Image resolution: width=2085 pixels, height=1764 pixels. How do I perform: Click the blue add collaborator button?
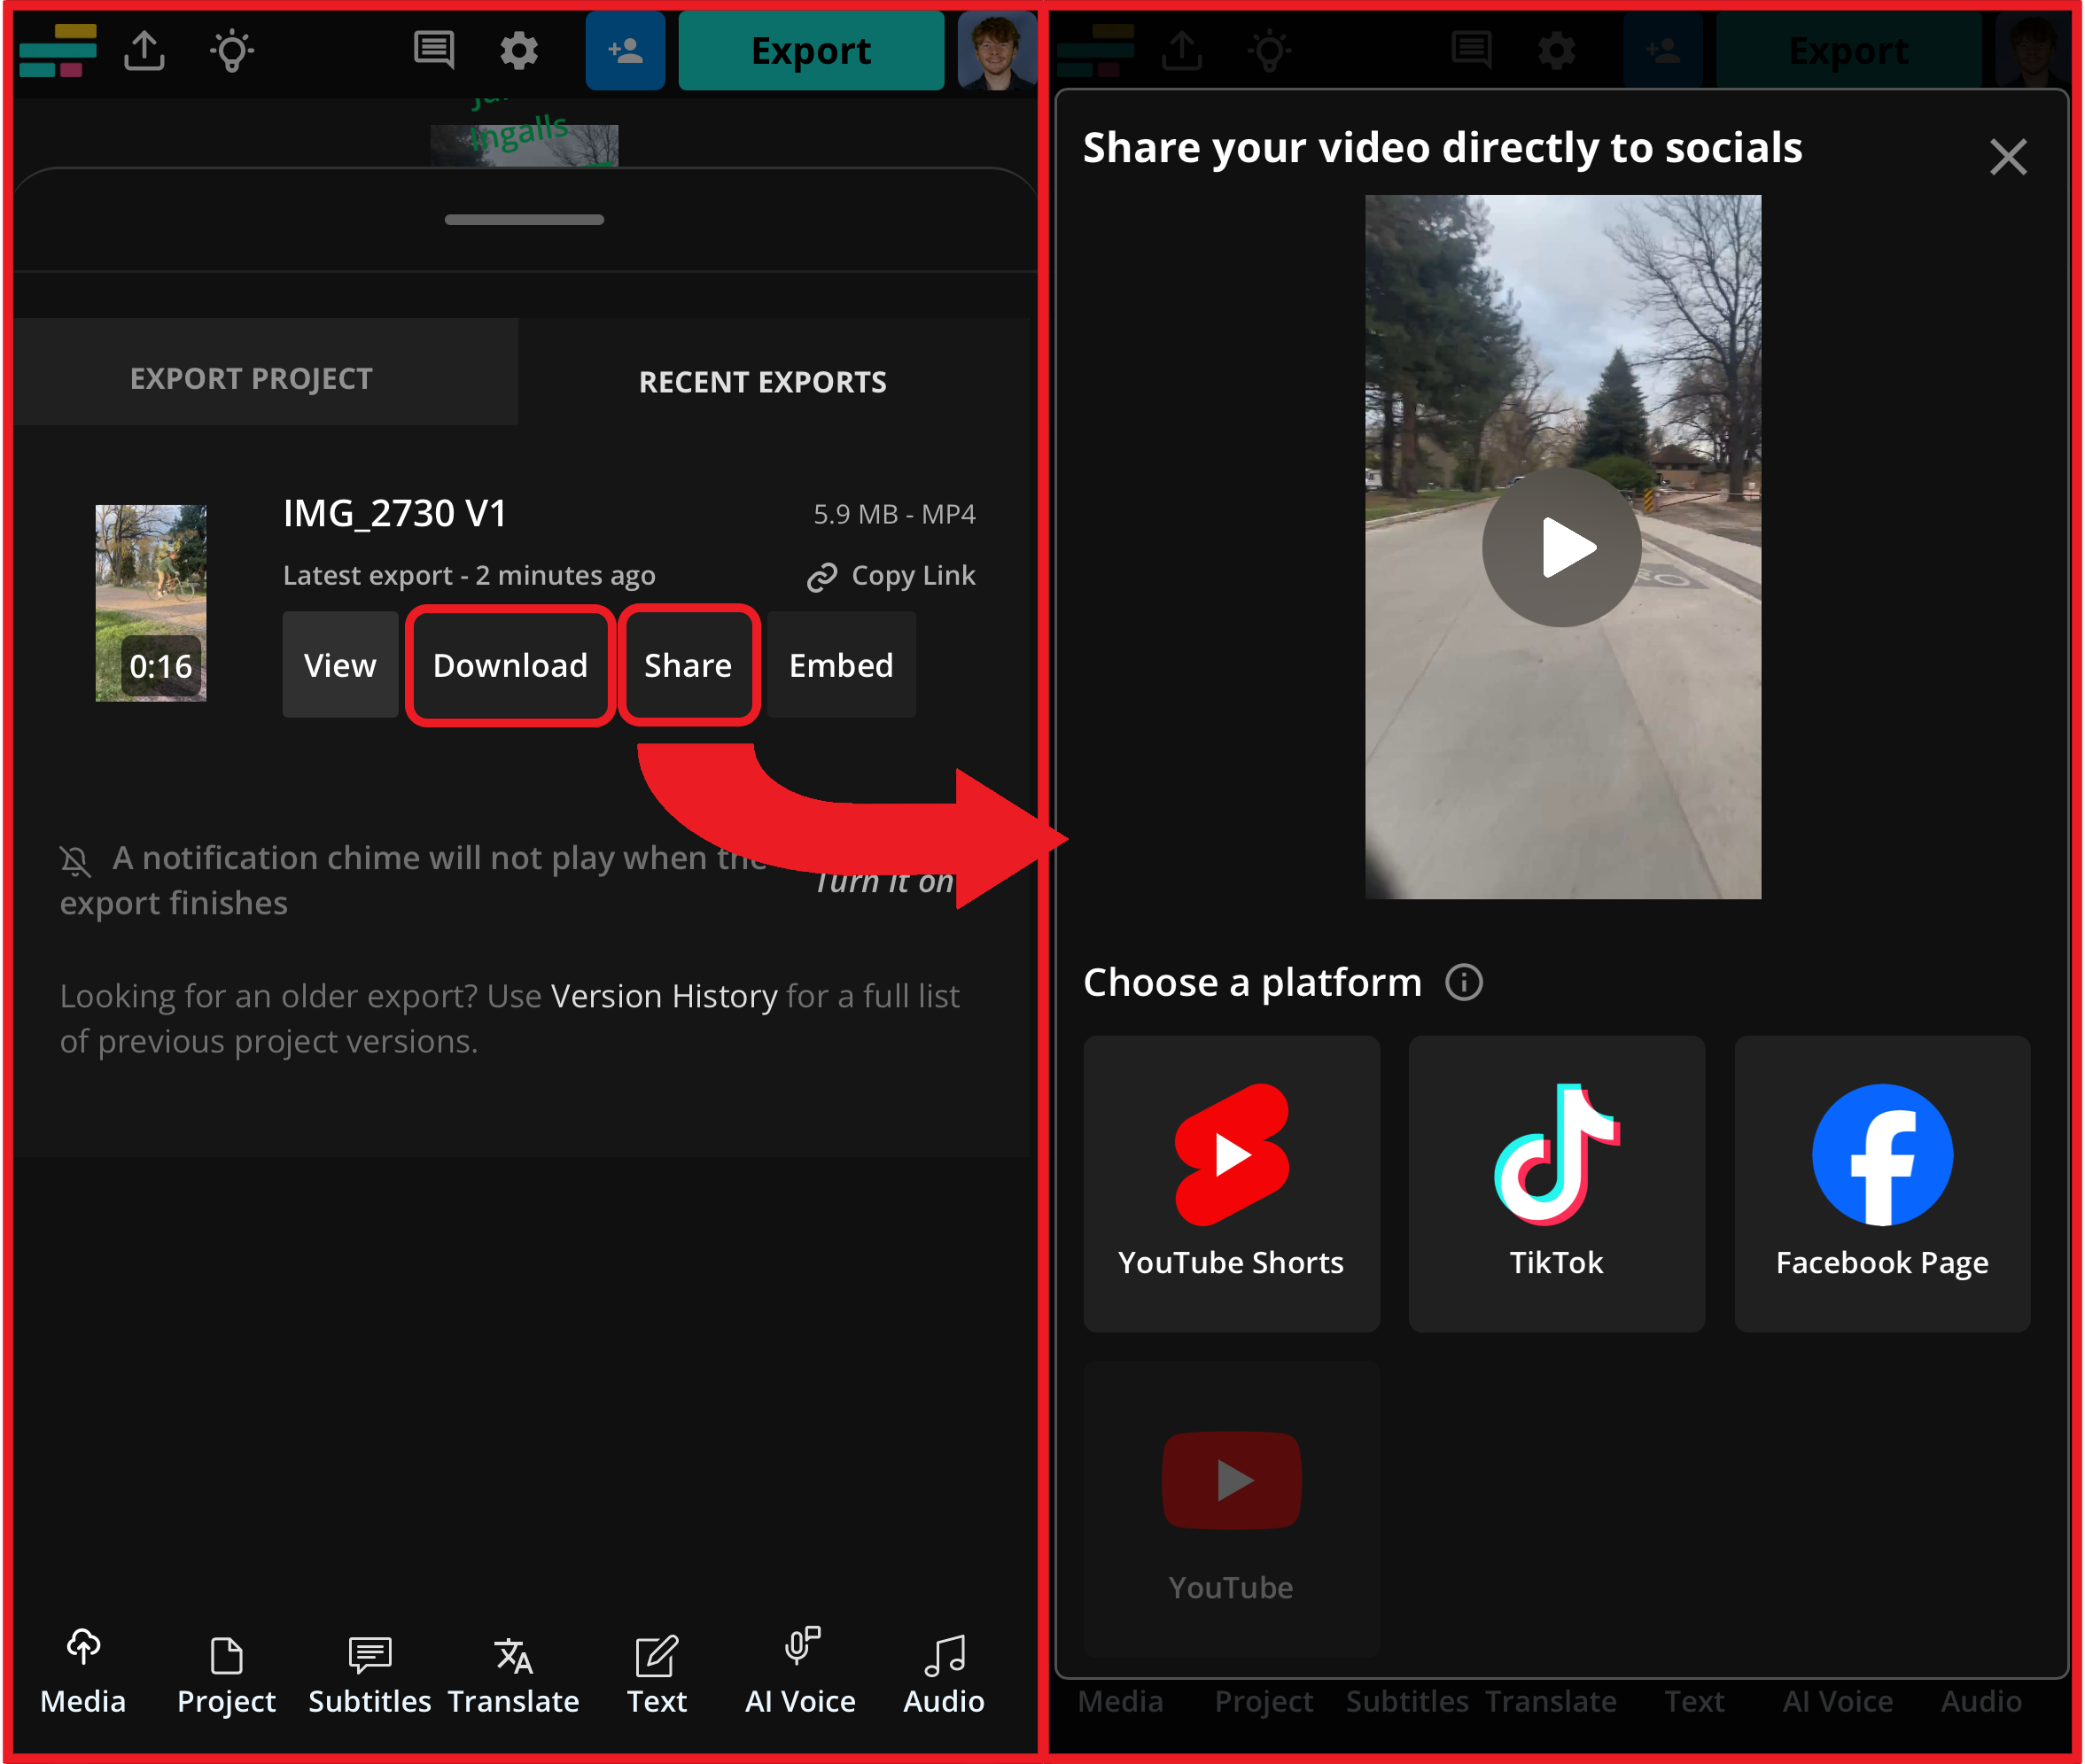pos(625,51)
